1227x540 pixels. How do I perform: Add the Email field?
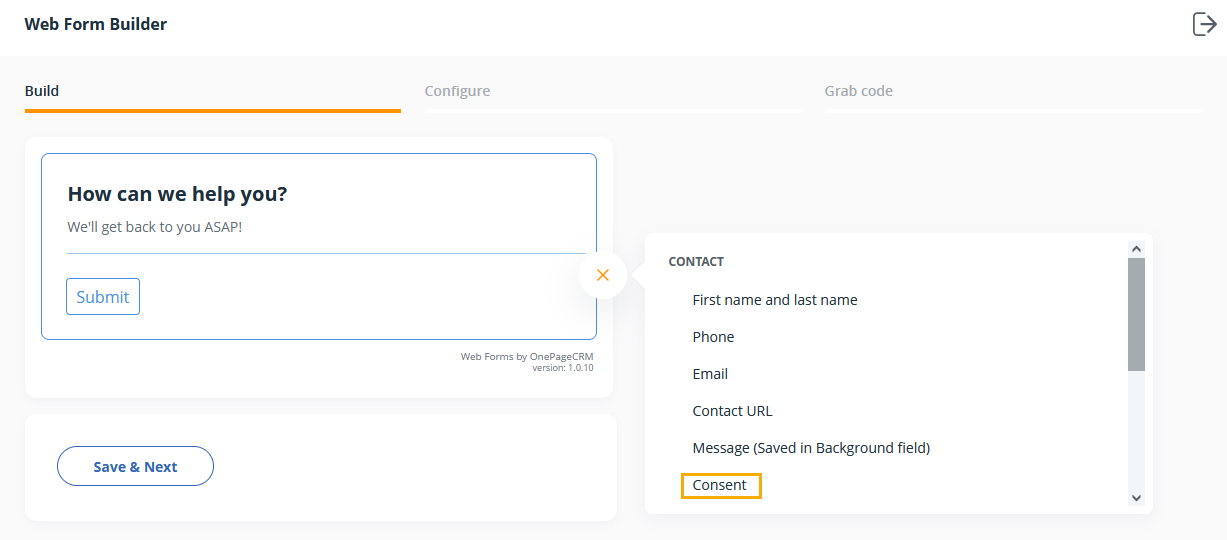(x=710, y=374)
